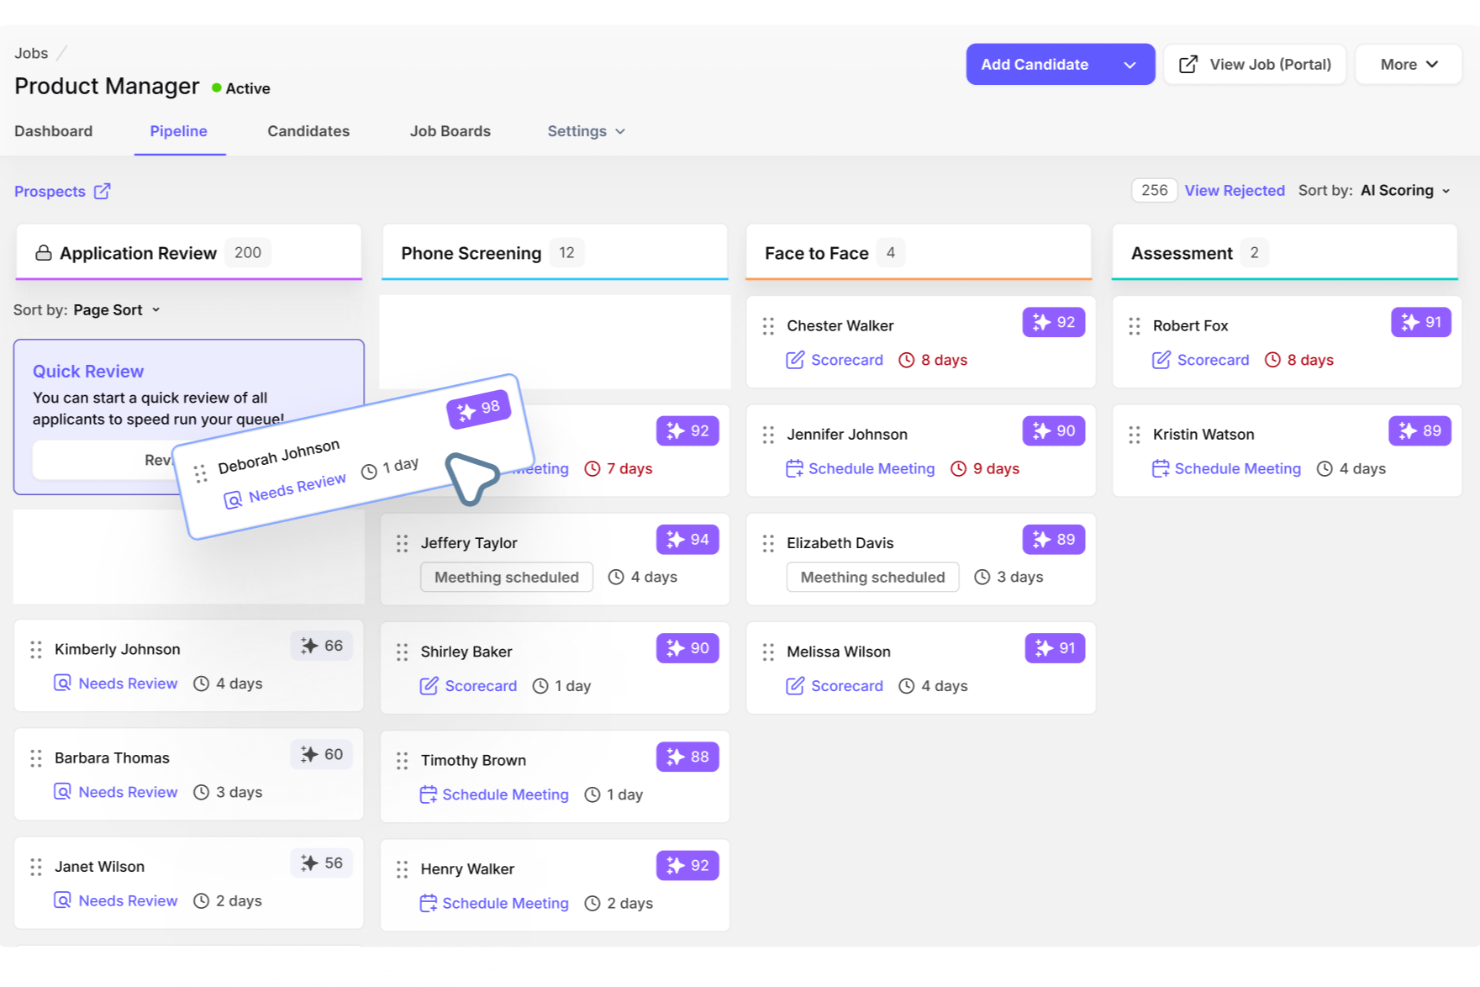Viewport: 1480px width, 987px height.
Task: Click Schedule Meeting for Timothy Brown
Action: (506, 795)
